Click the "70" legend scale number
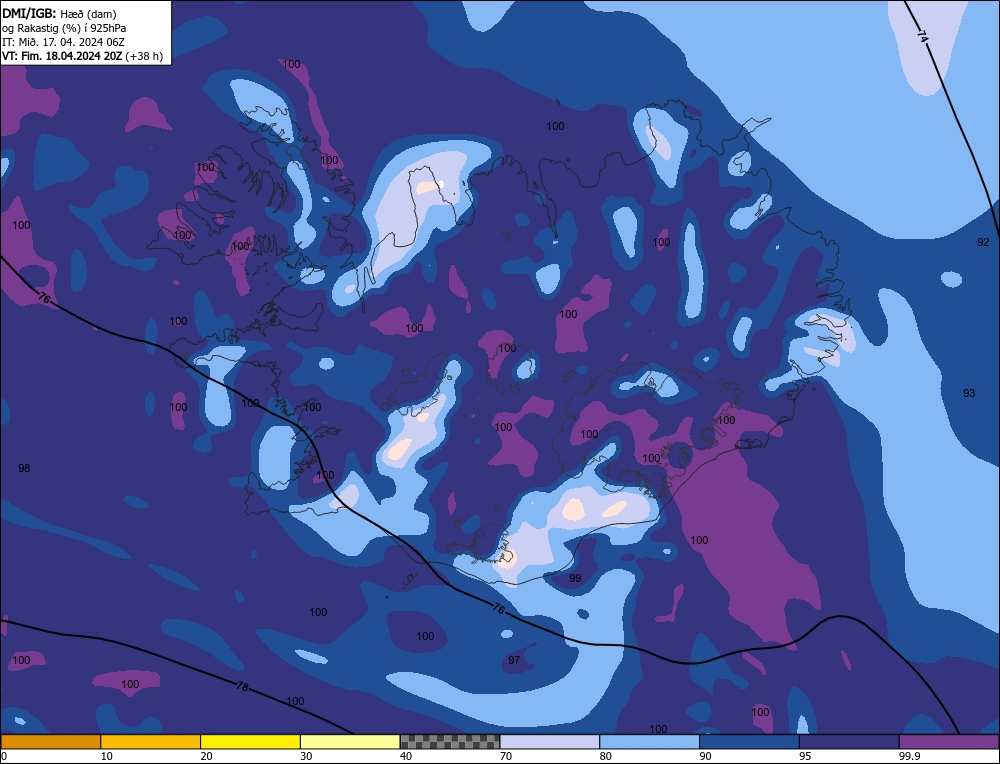 click(506, 756)
